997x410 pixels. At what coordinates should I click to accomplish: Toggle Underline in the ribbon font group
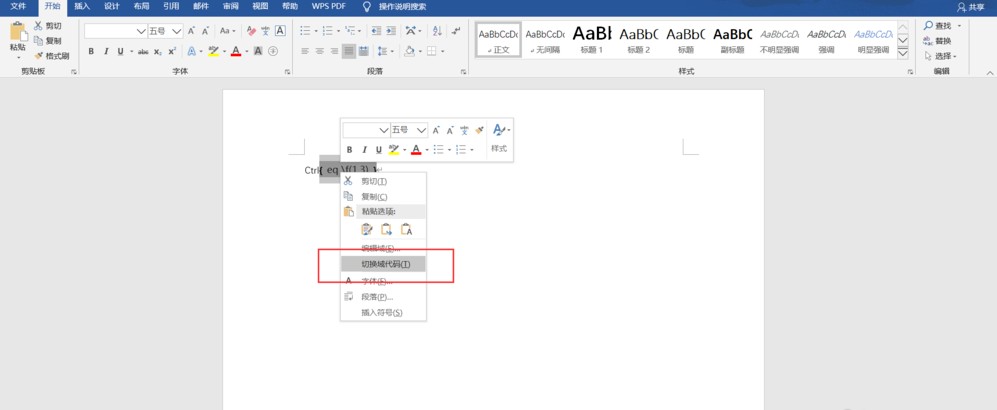tap(120, 51)
